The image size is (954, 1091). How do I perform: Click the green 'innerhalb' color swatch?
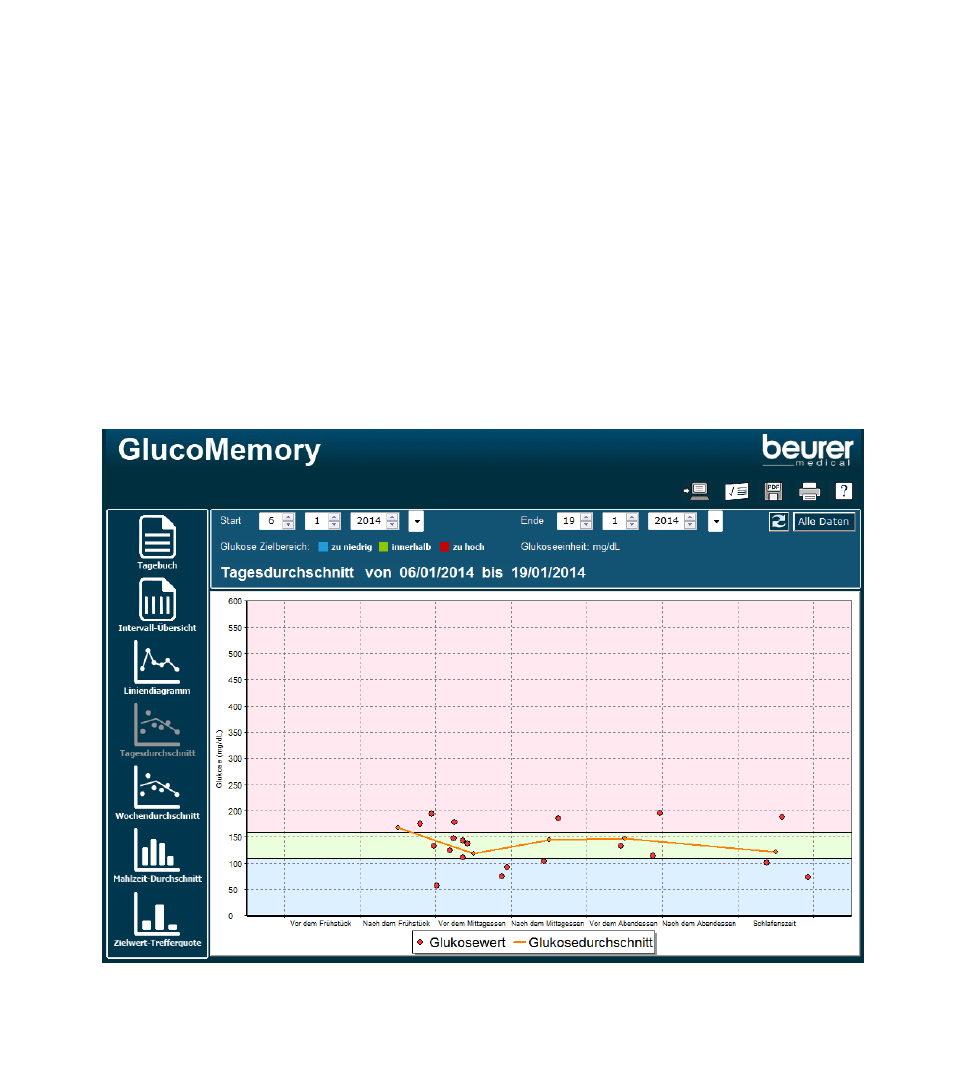[x=383, y=547]
